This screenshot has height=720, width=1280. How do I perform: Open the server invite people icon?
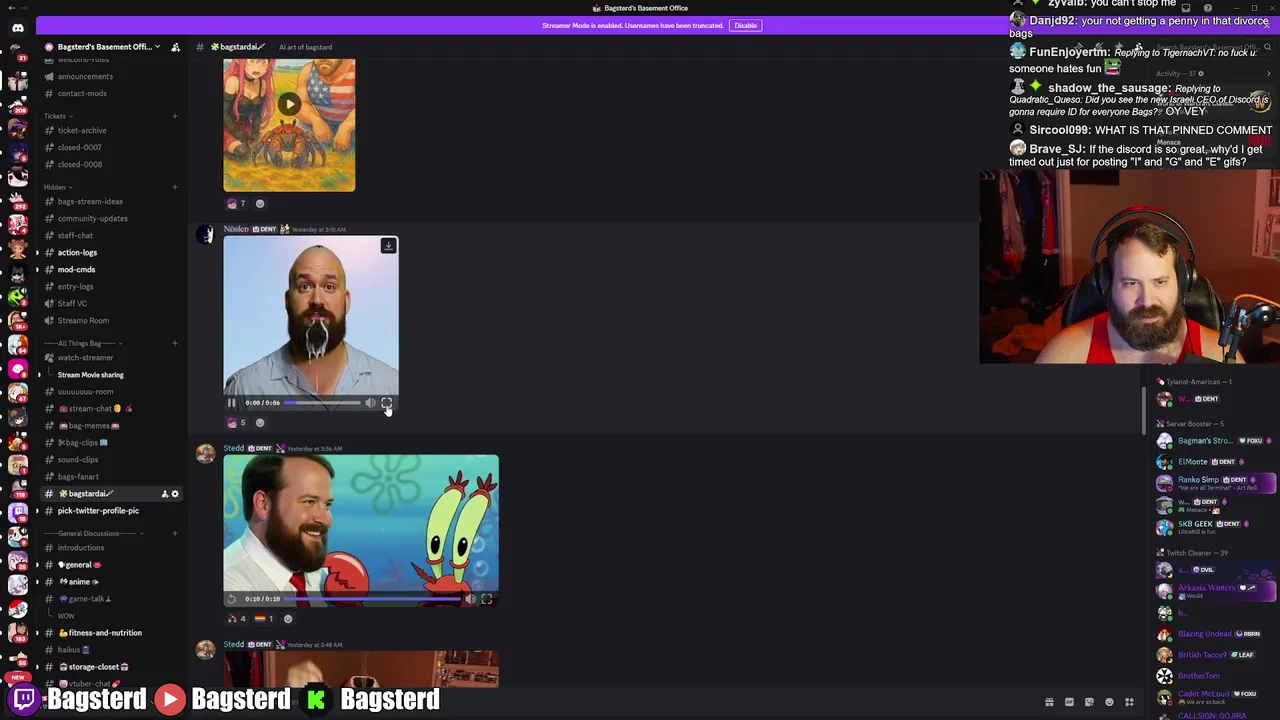175,47
